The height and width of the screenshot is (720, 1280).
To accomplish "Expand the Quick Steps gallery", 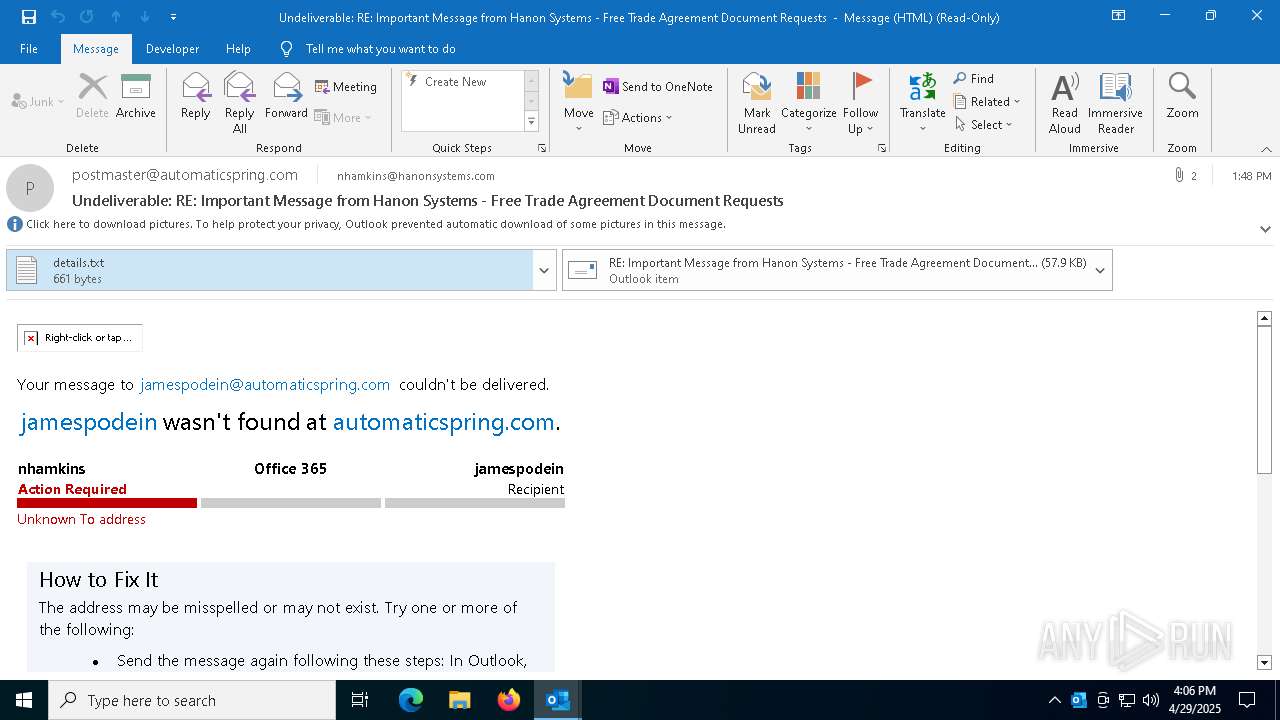I will click(x=531, y=122).
